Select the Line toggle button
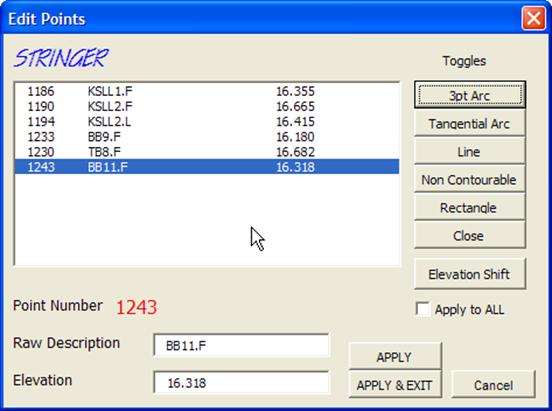The height and width of the screenshot is (411, 552). click(470, 151)
